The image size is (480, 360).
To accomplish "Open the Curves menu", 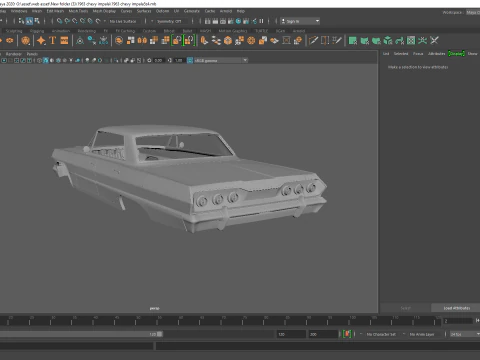I will tap(126, 11).
